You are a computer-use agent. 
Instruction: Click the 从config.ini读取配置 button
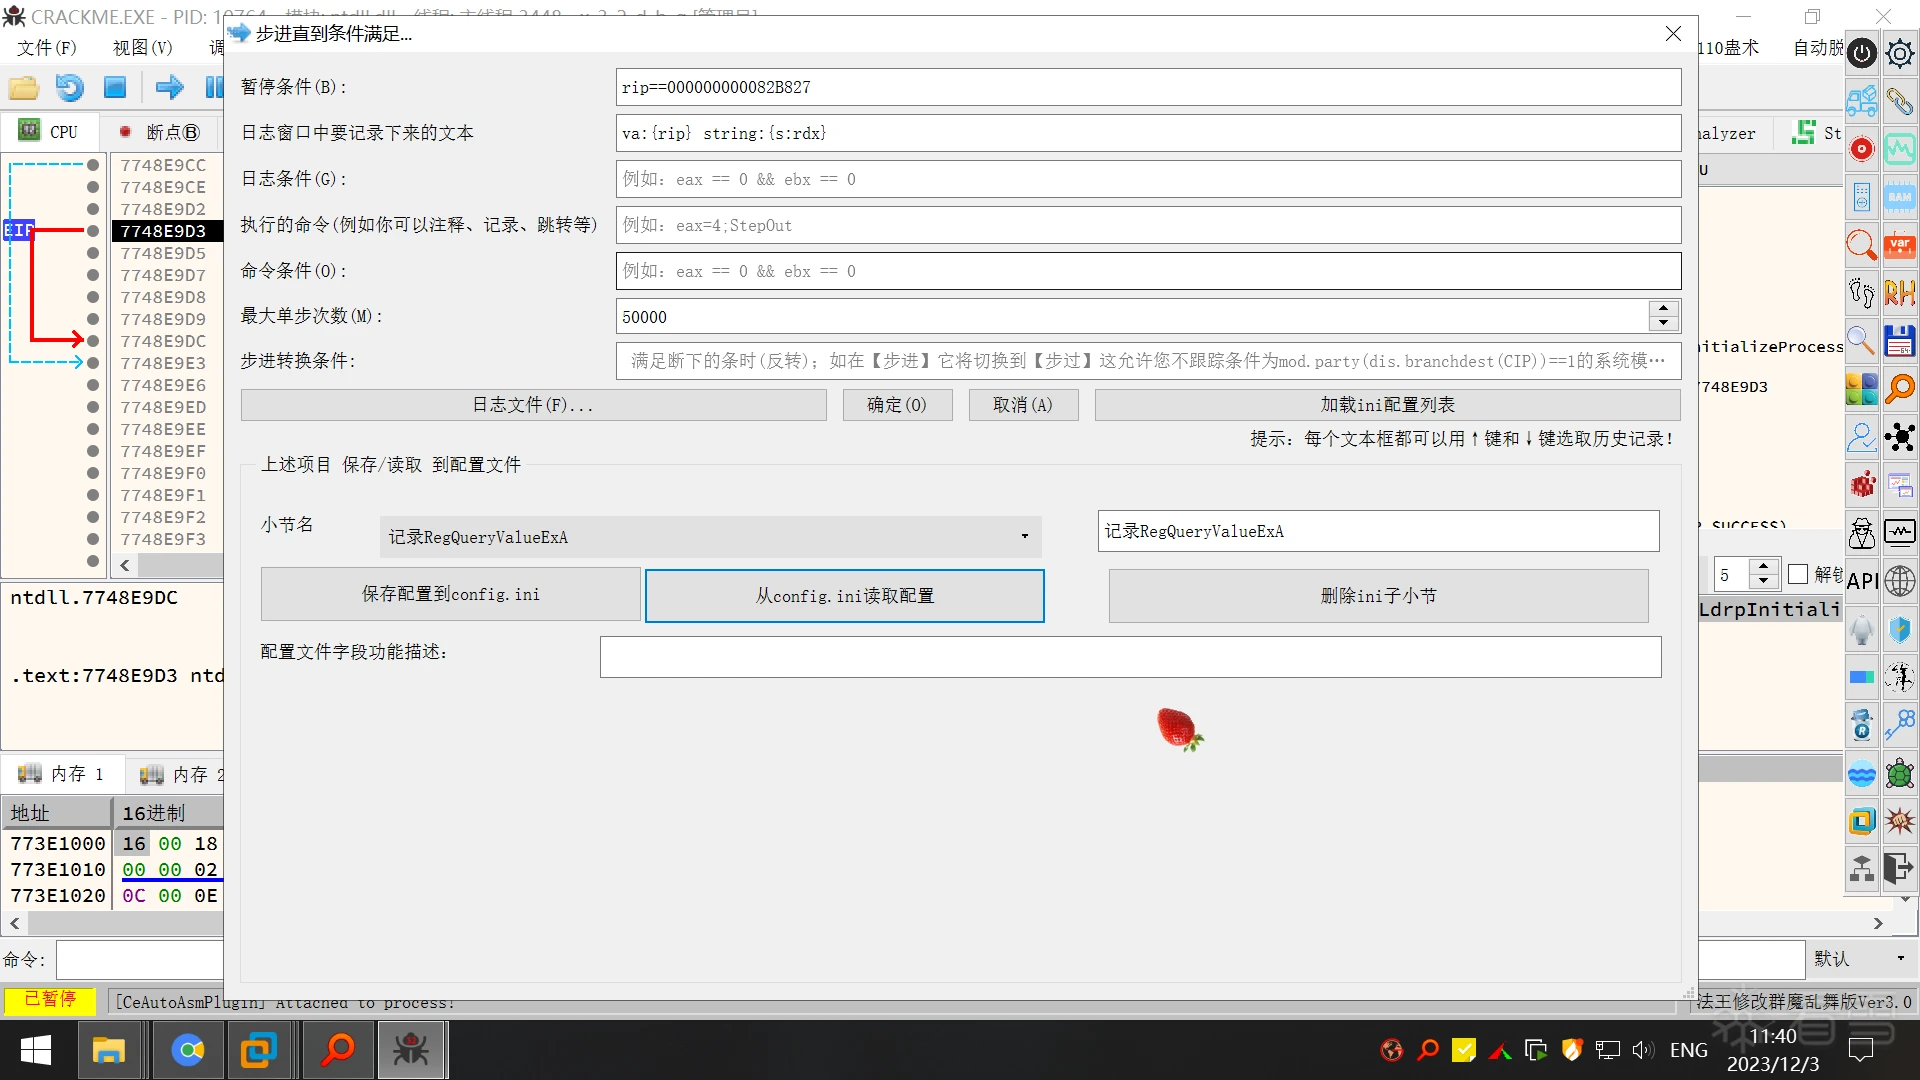click(x=844, y=596)
